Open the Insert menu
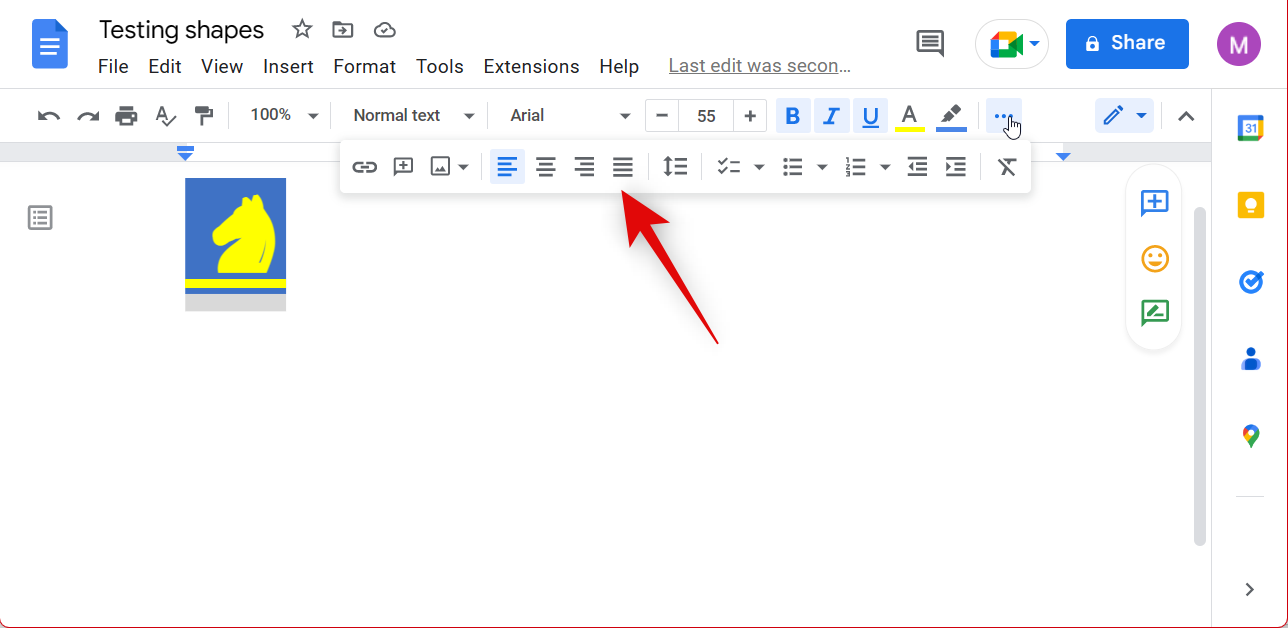 tap(288, 67)
